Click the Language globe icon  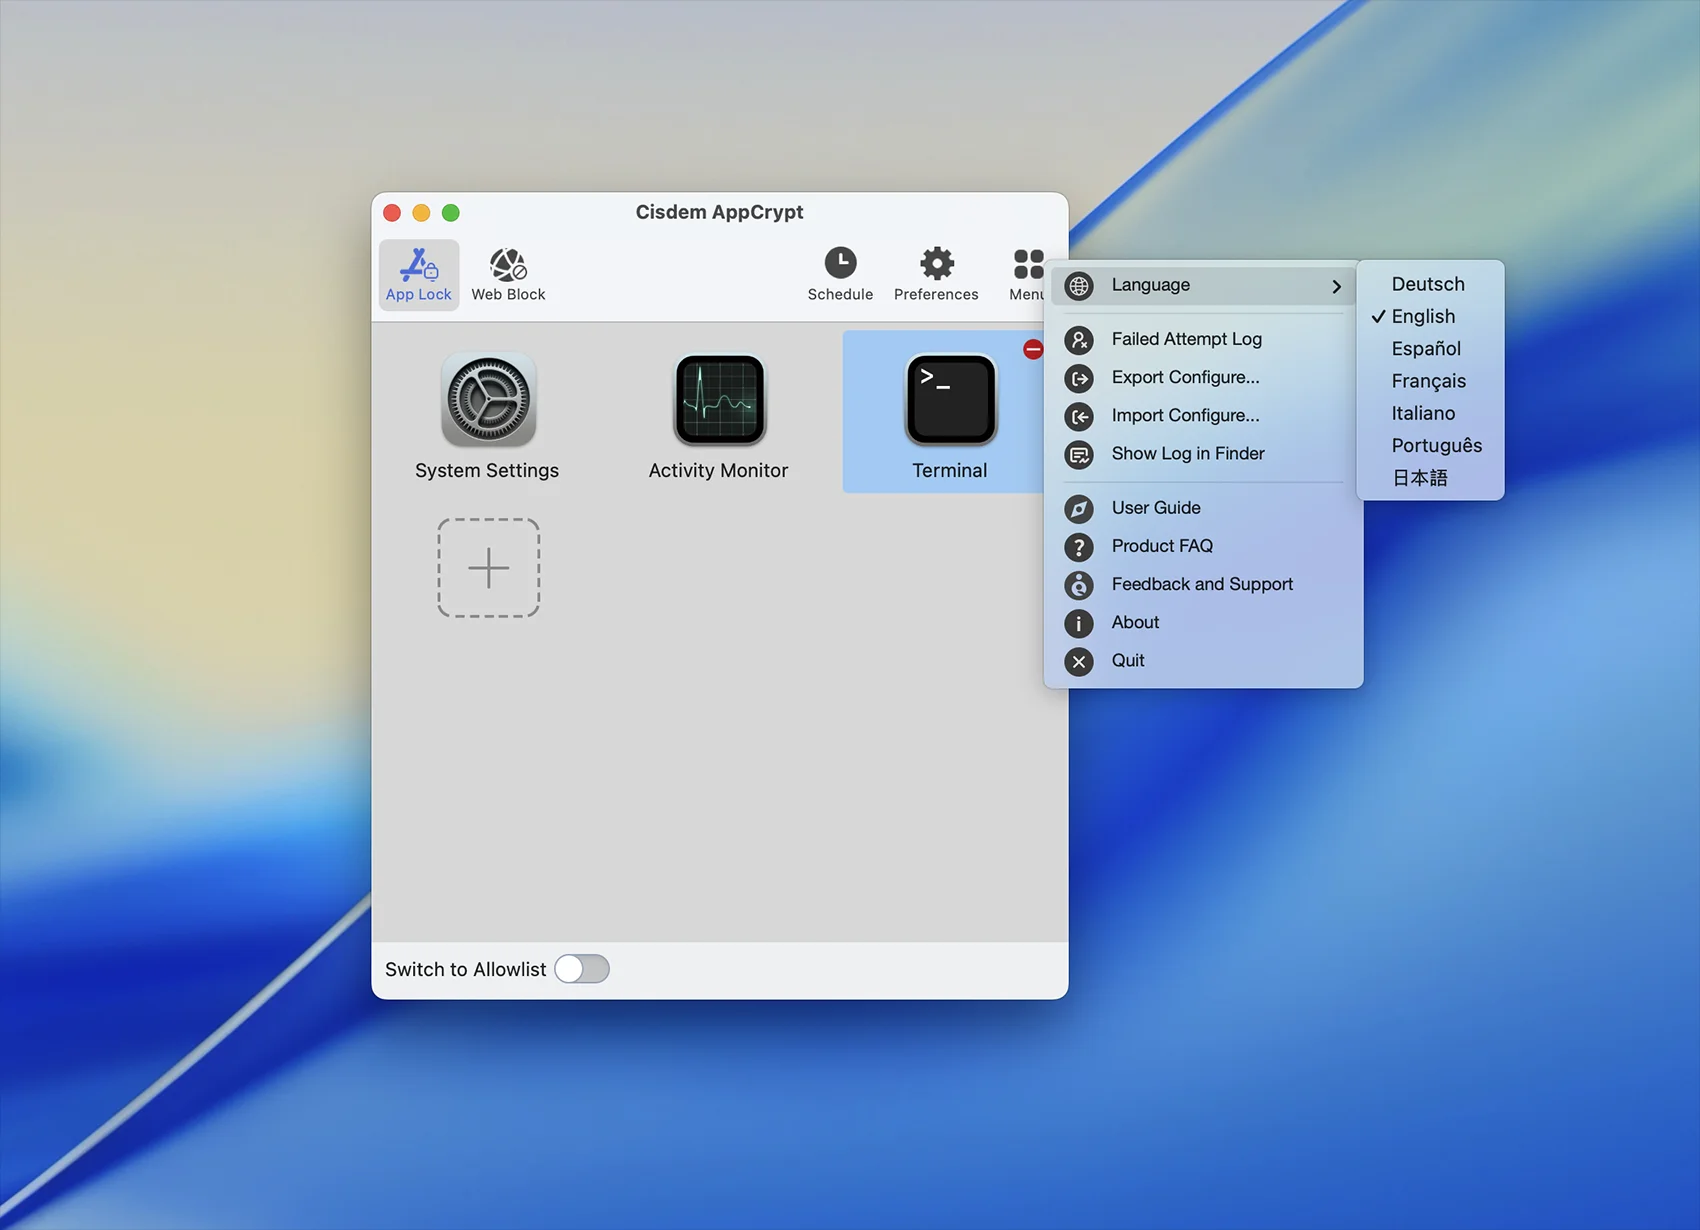[x=1079, y=286]
